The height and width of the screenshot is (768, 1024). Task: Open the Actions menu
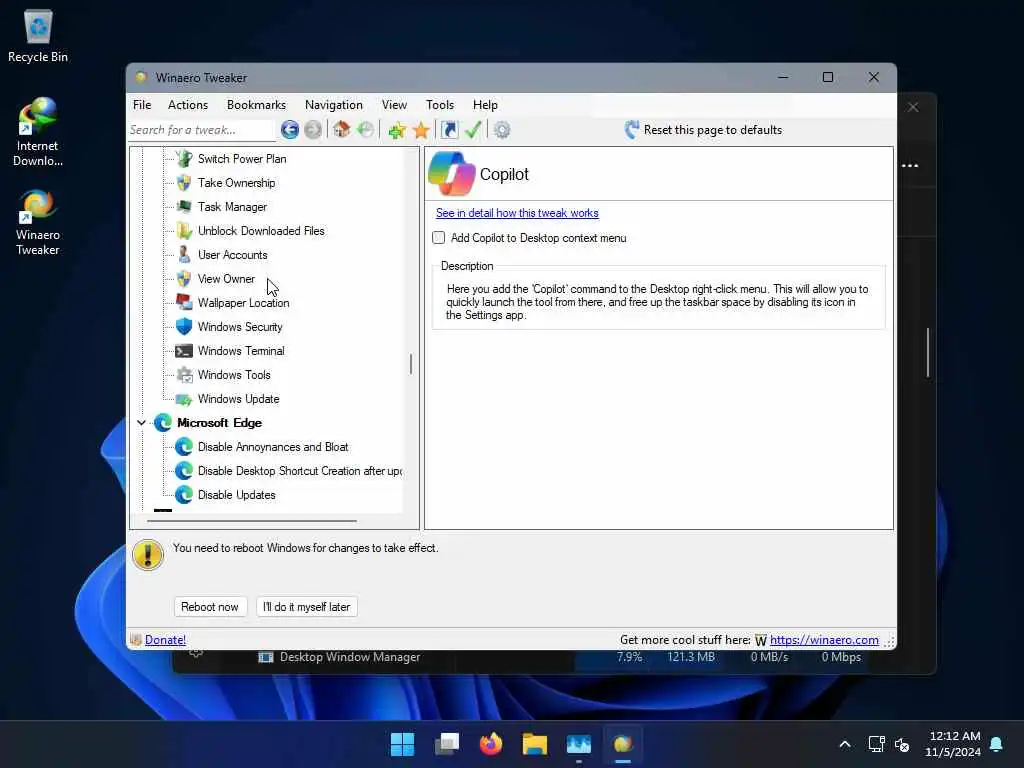[188, 105]
